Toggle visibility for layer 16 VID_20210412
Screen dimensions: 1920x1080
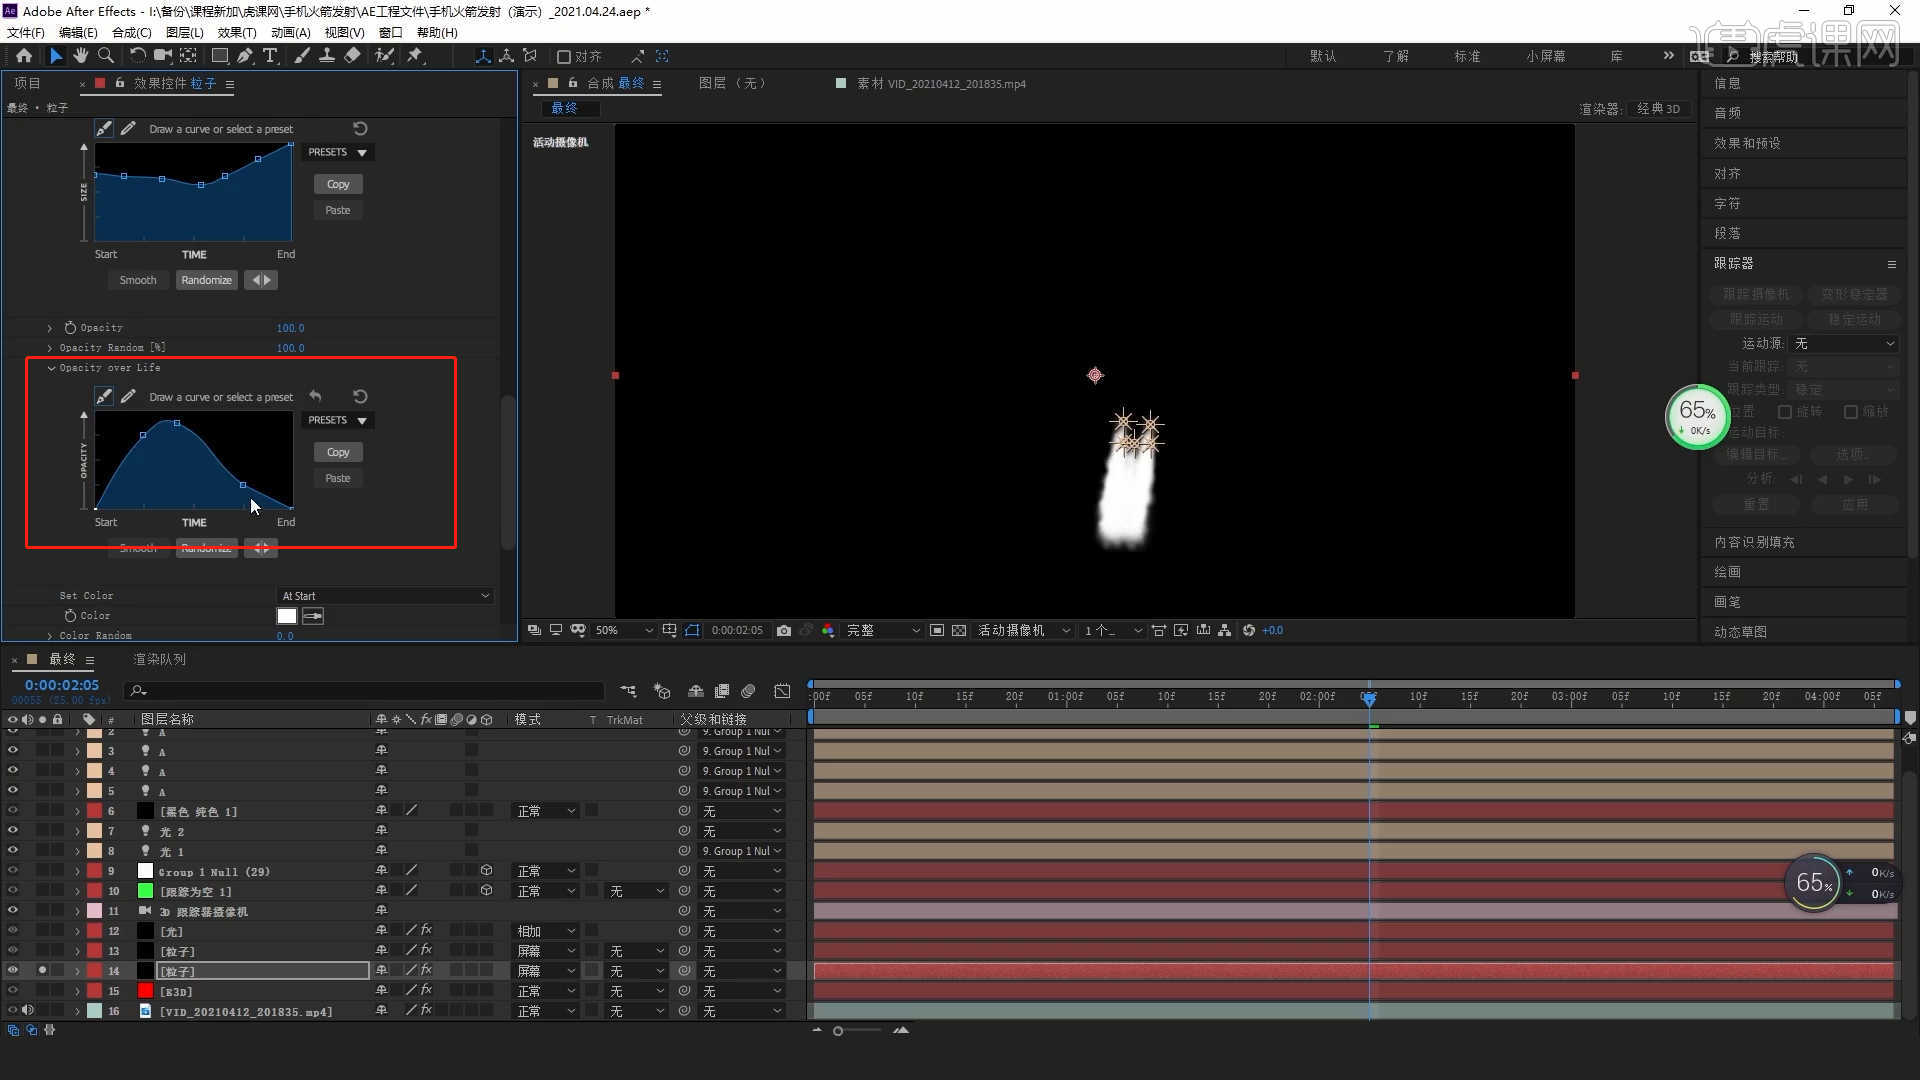(x=11, y=1010)
